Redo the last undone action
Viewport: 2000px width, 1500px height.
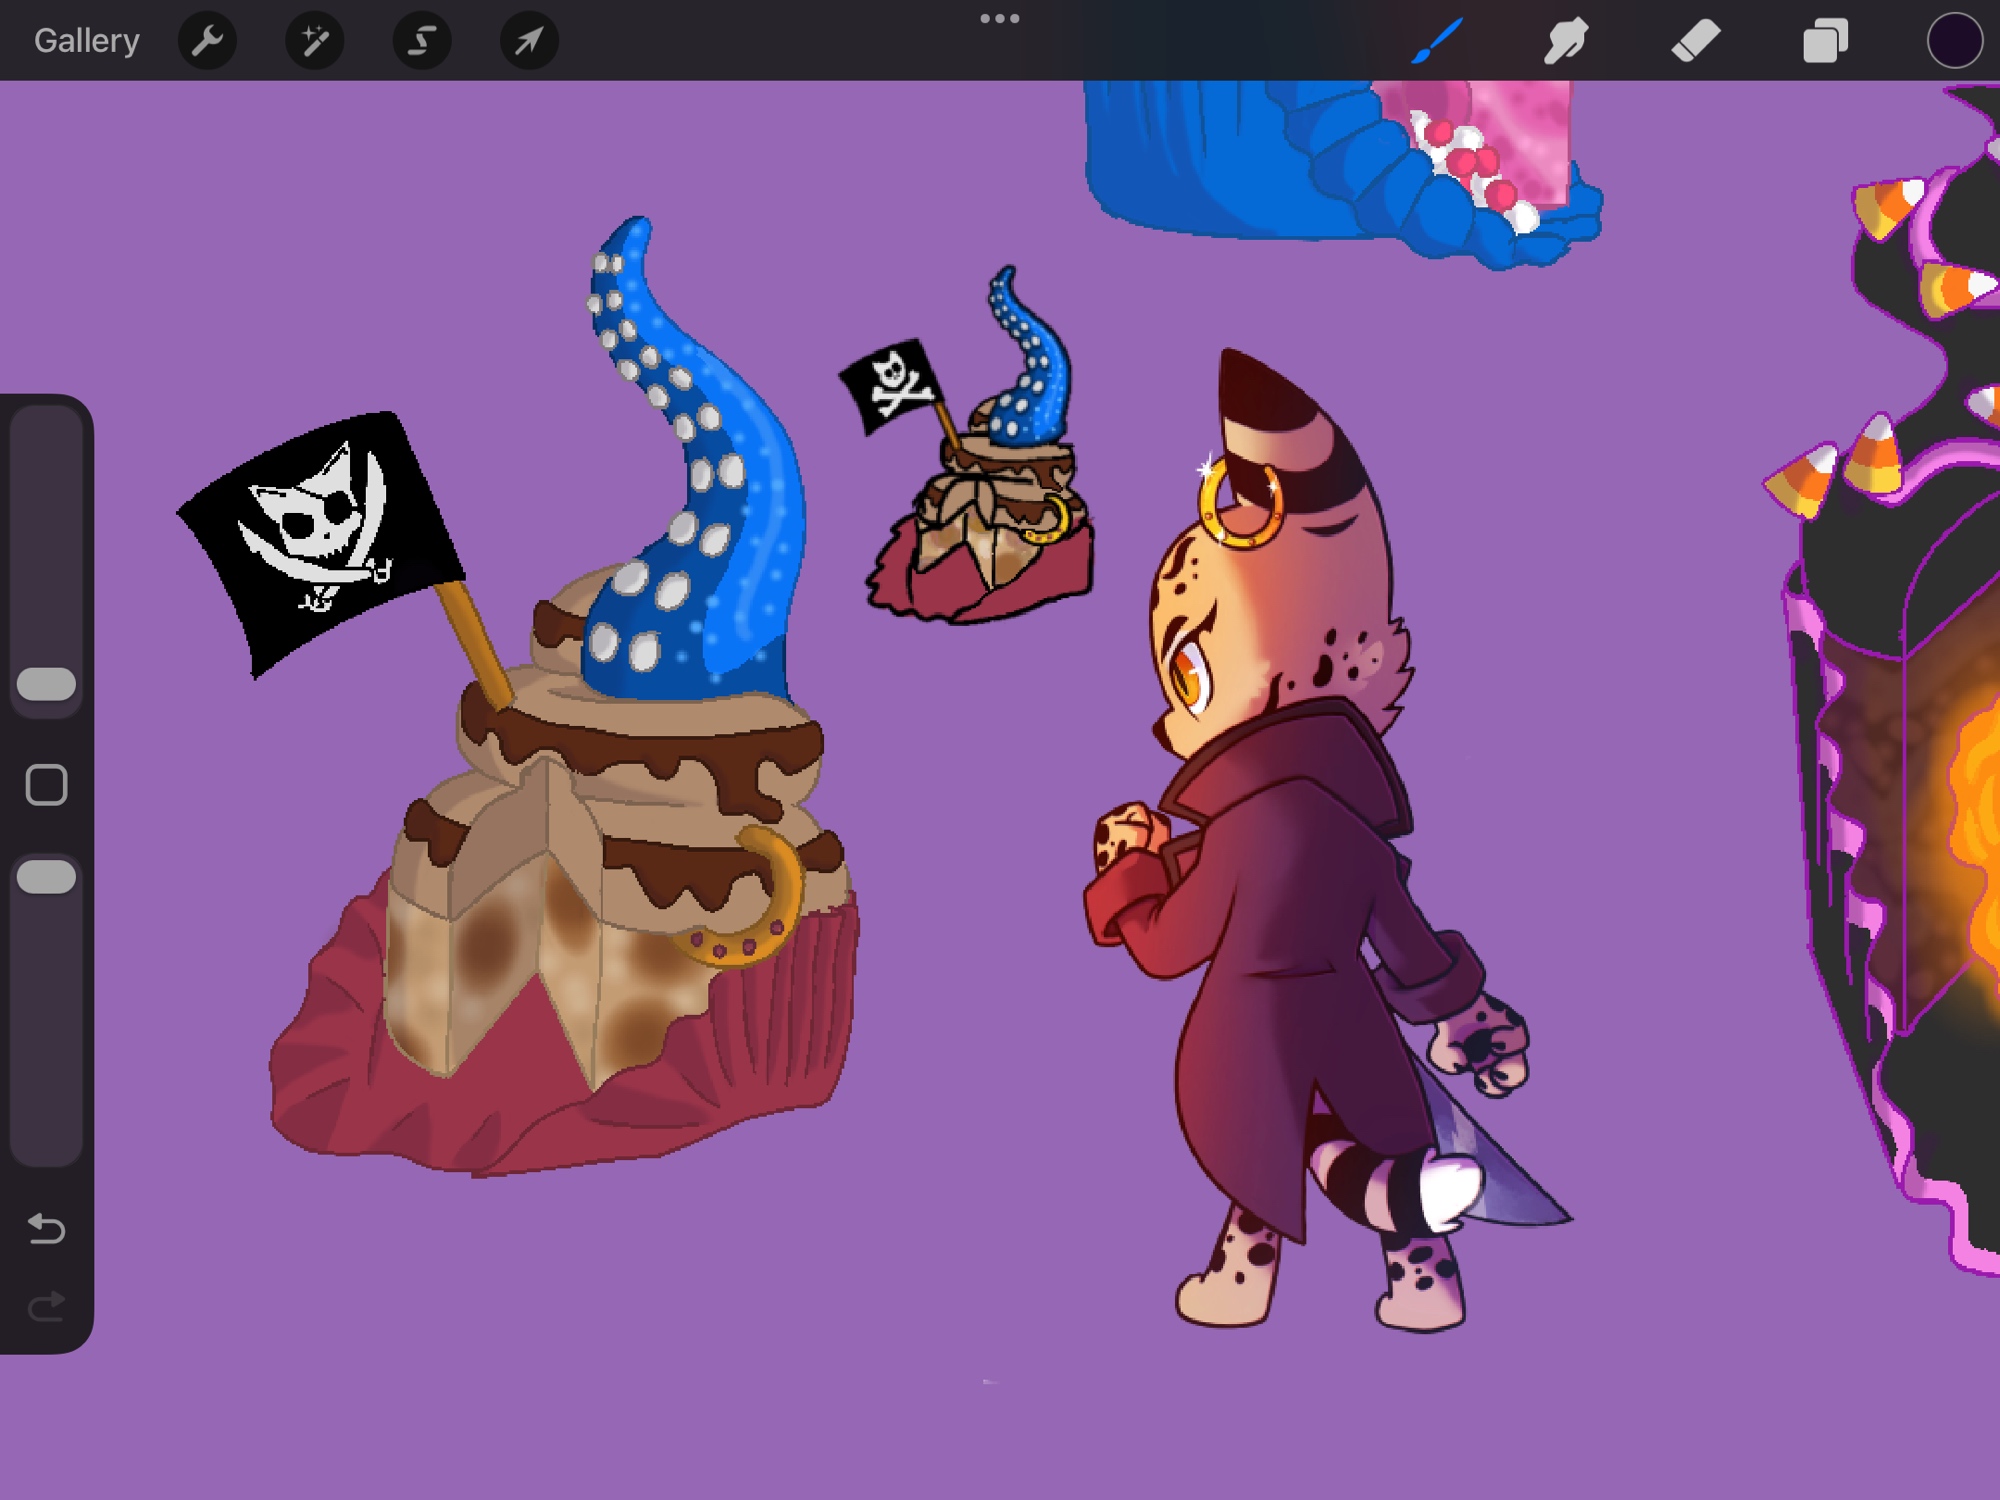pos(47,1306)
